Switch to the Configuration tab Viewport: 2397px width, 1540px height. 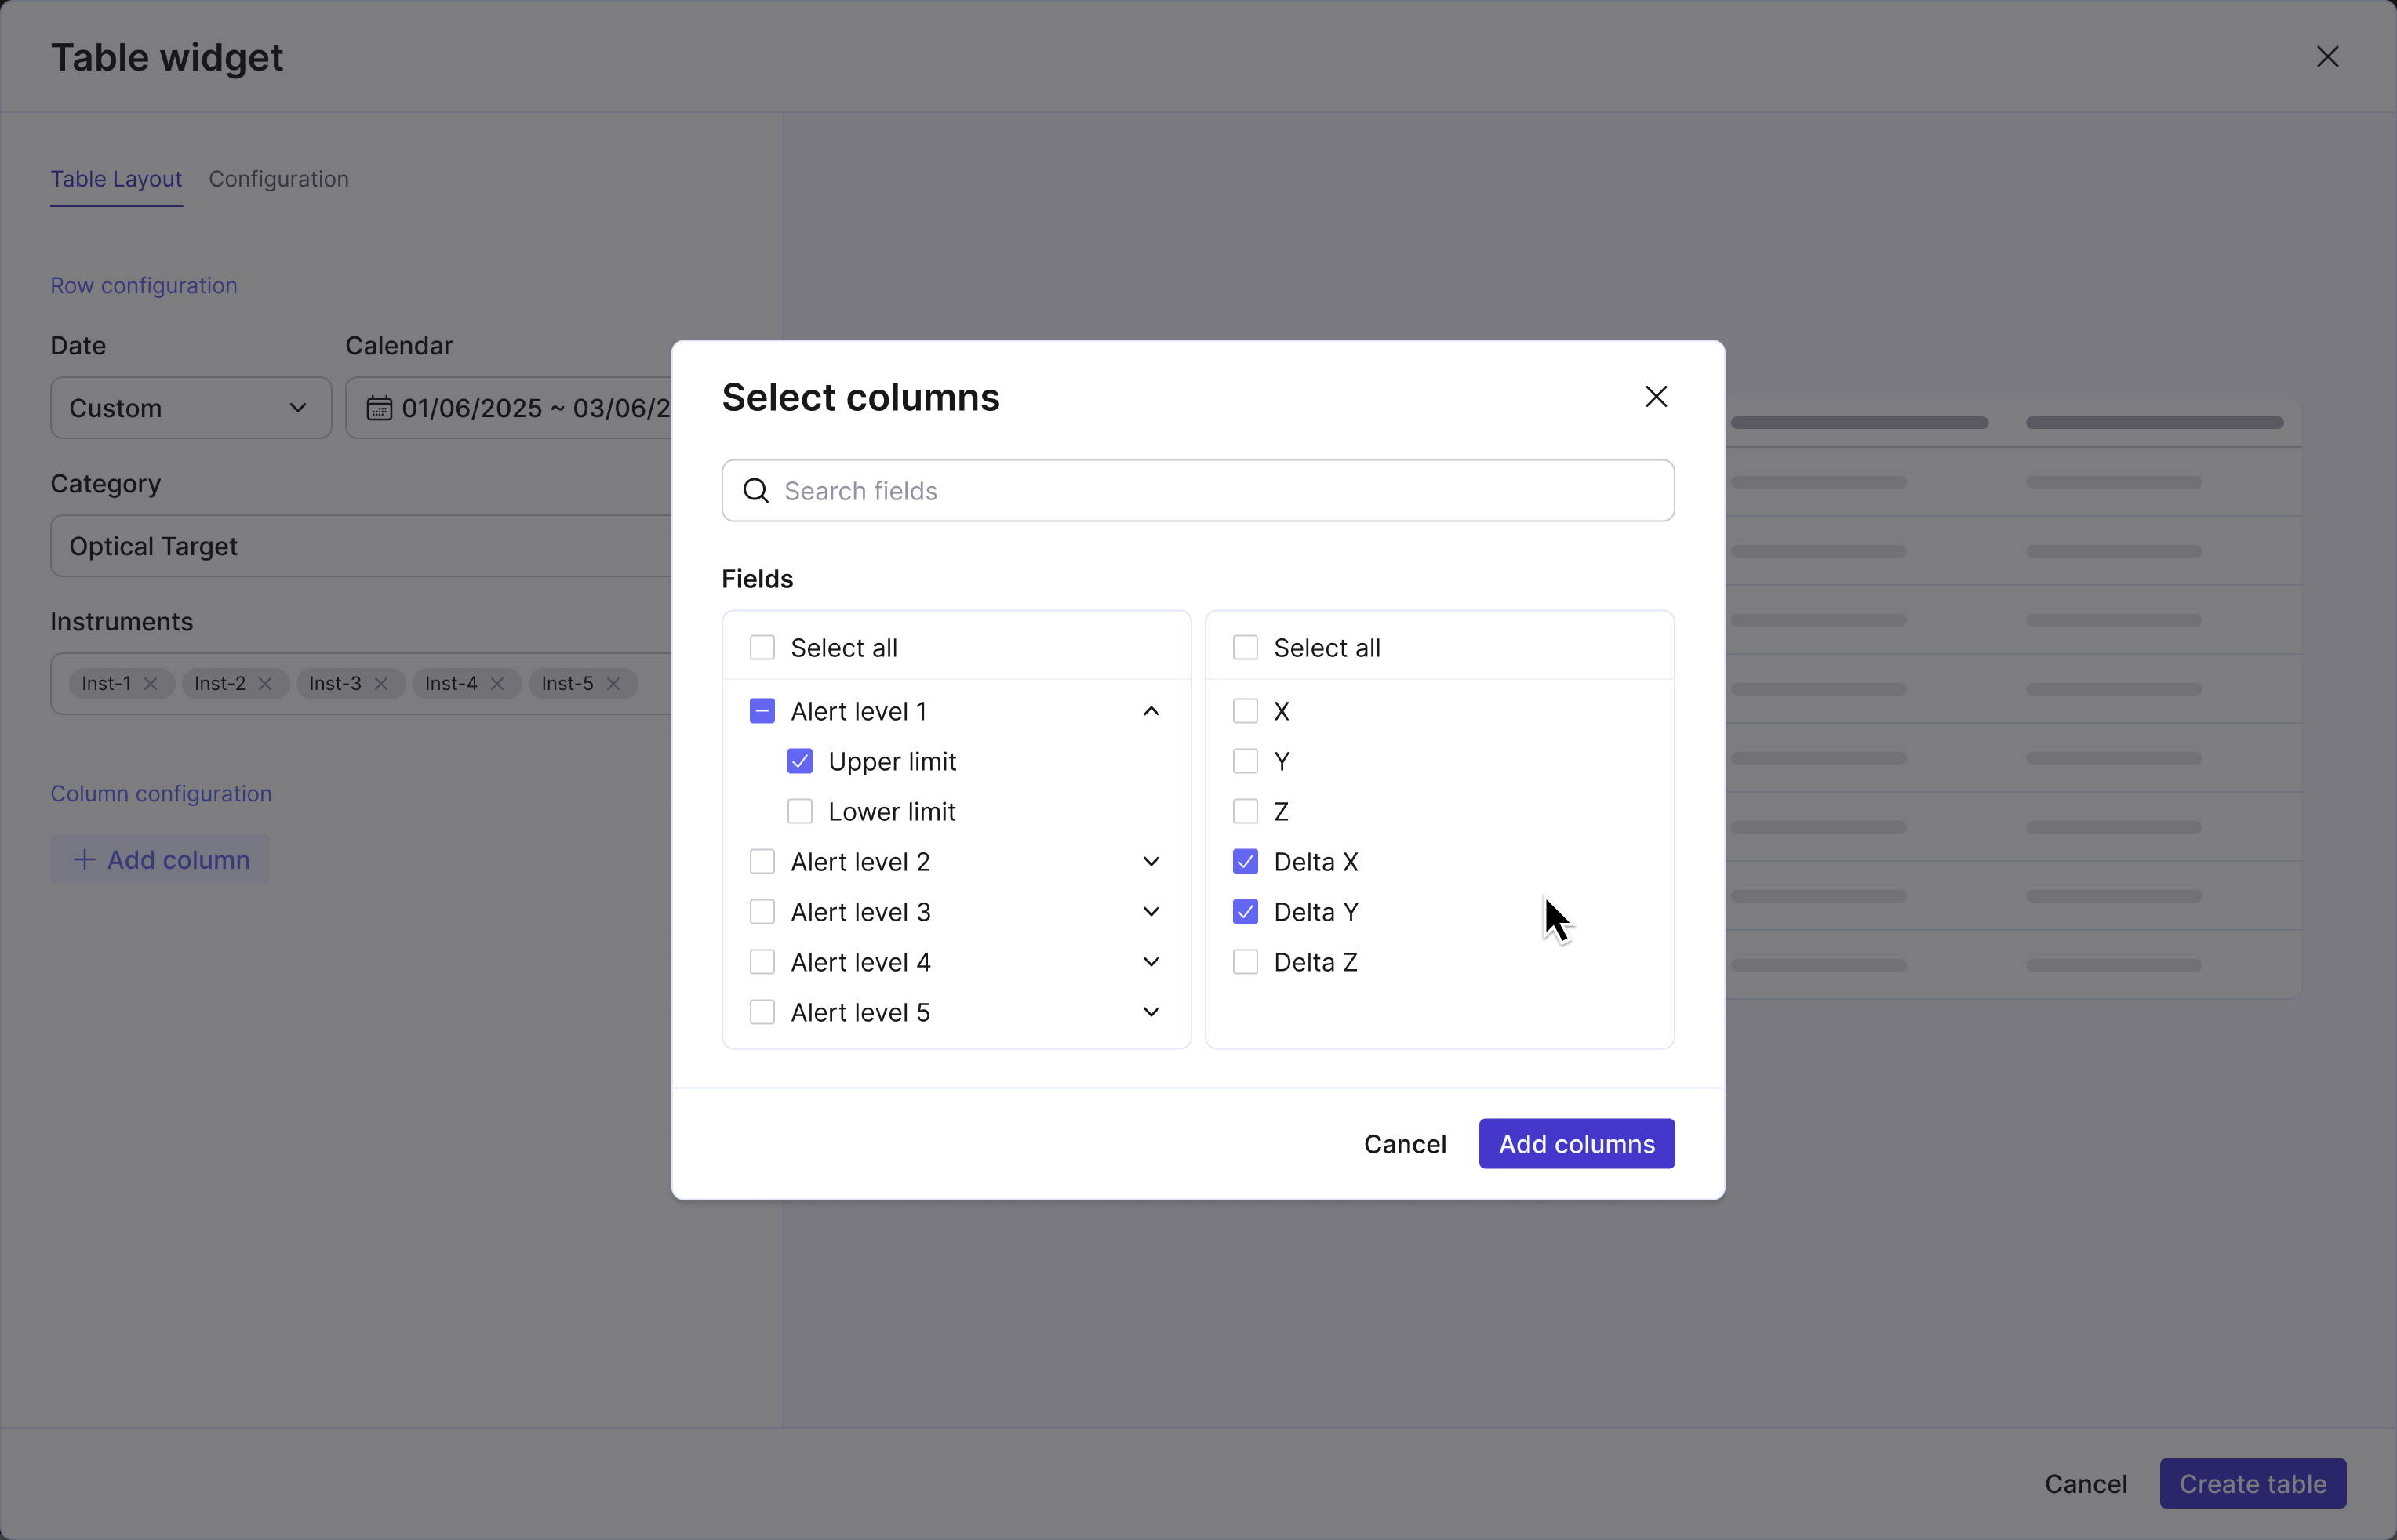[x=278, y=179]
